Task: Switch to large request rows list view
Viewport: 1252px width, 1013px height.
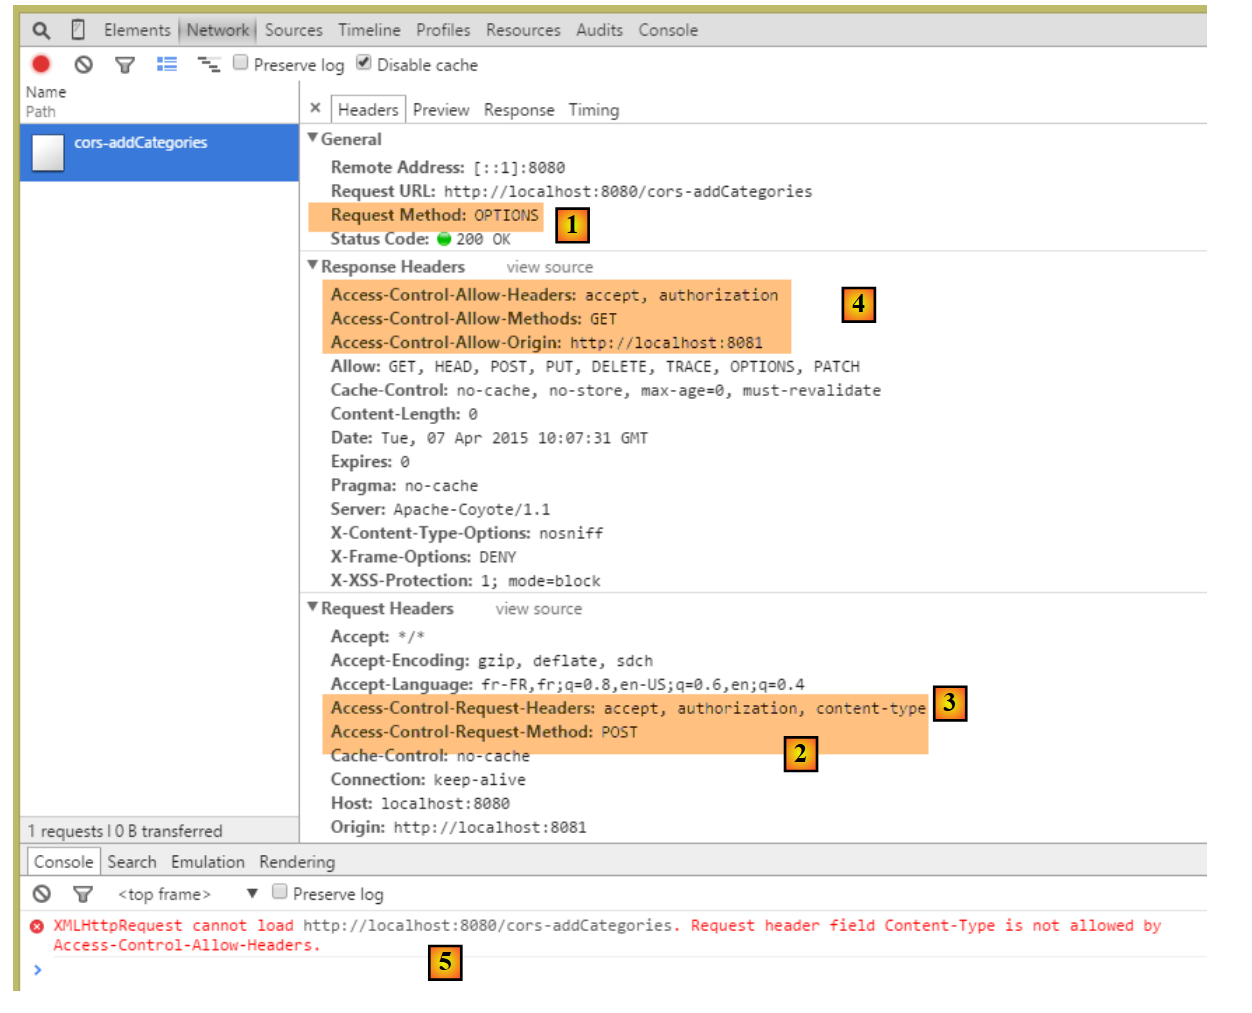Action: coord(167,64)
